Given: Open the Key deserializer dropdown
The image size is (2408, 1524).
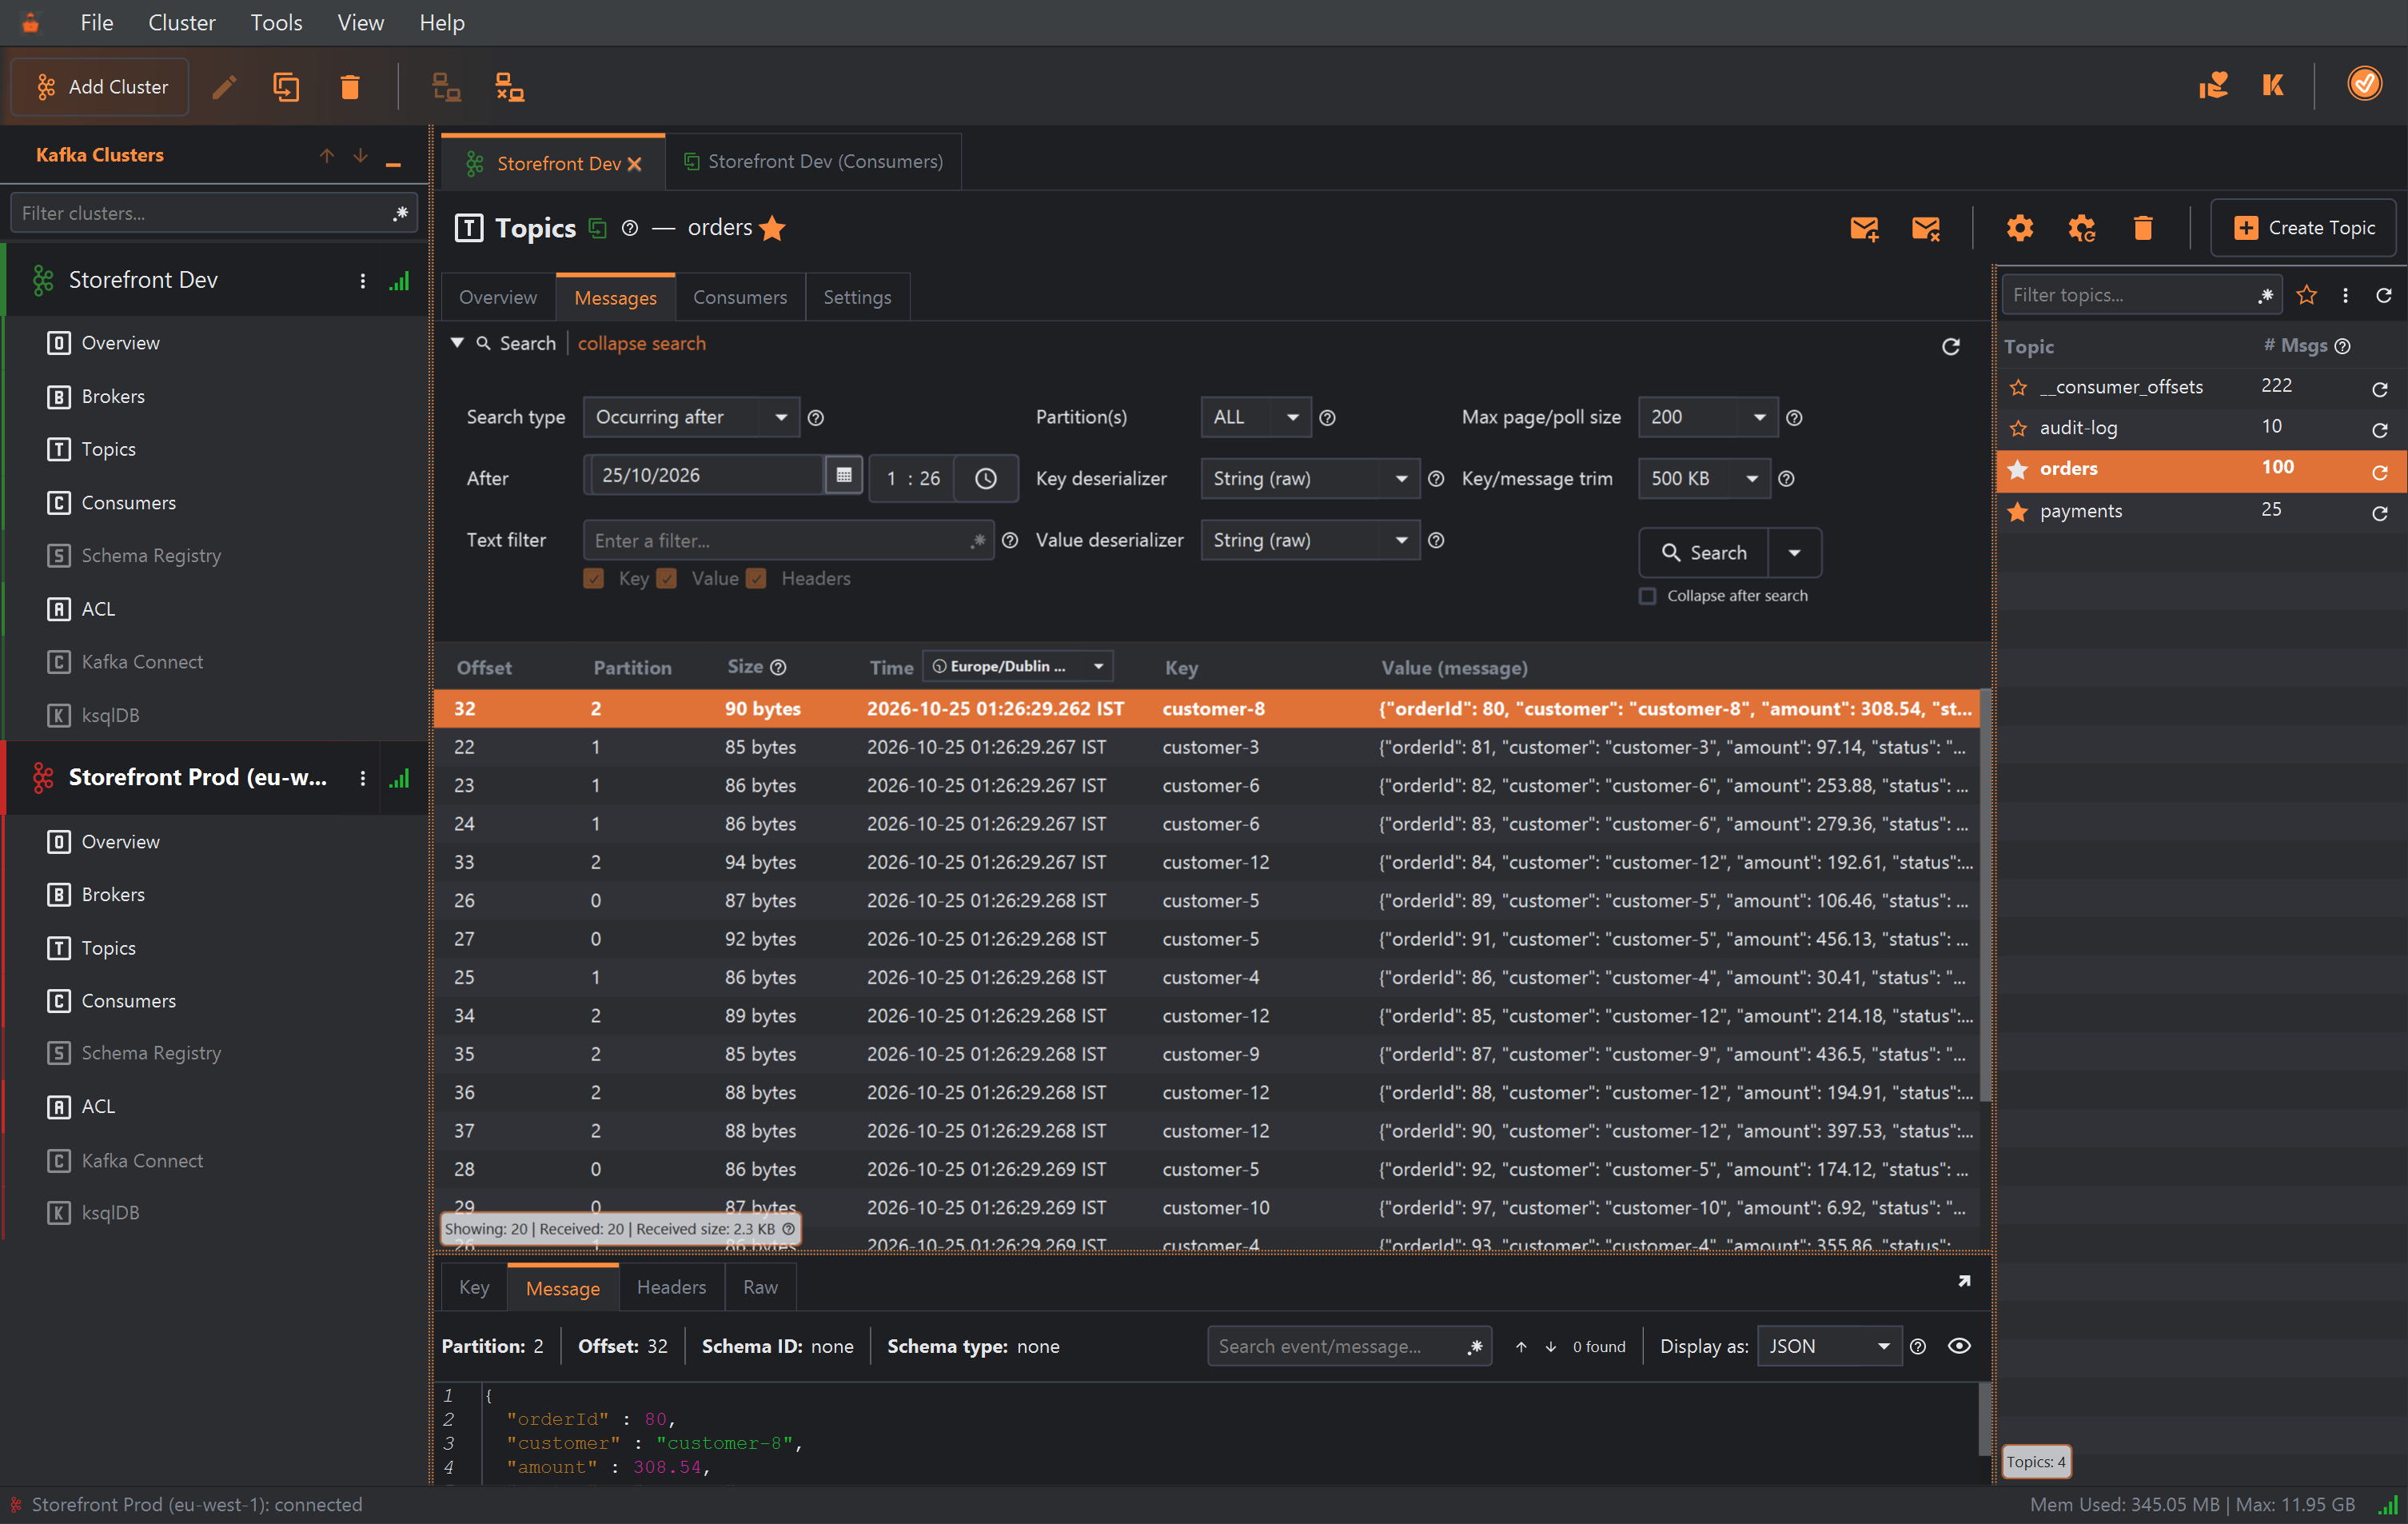Looking at the screenshot, I should 1310,479.
